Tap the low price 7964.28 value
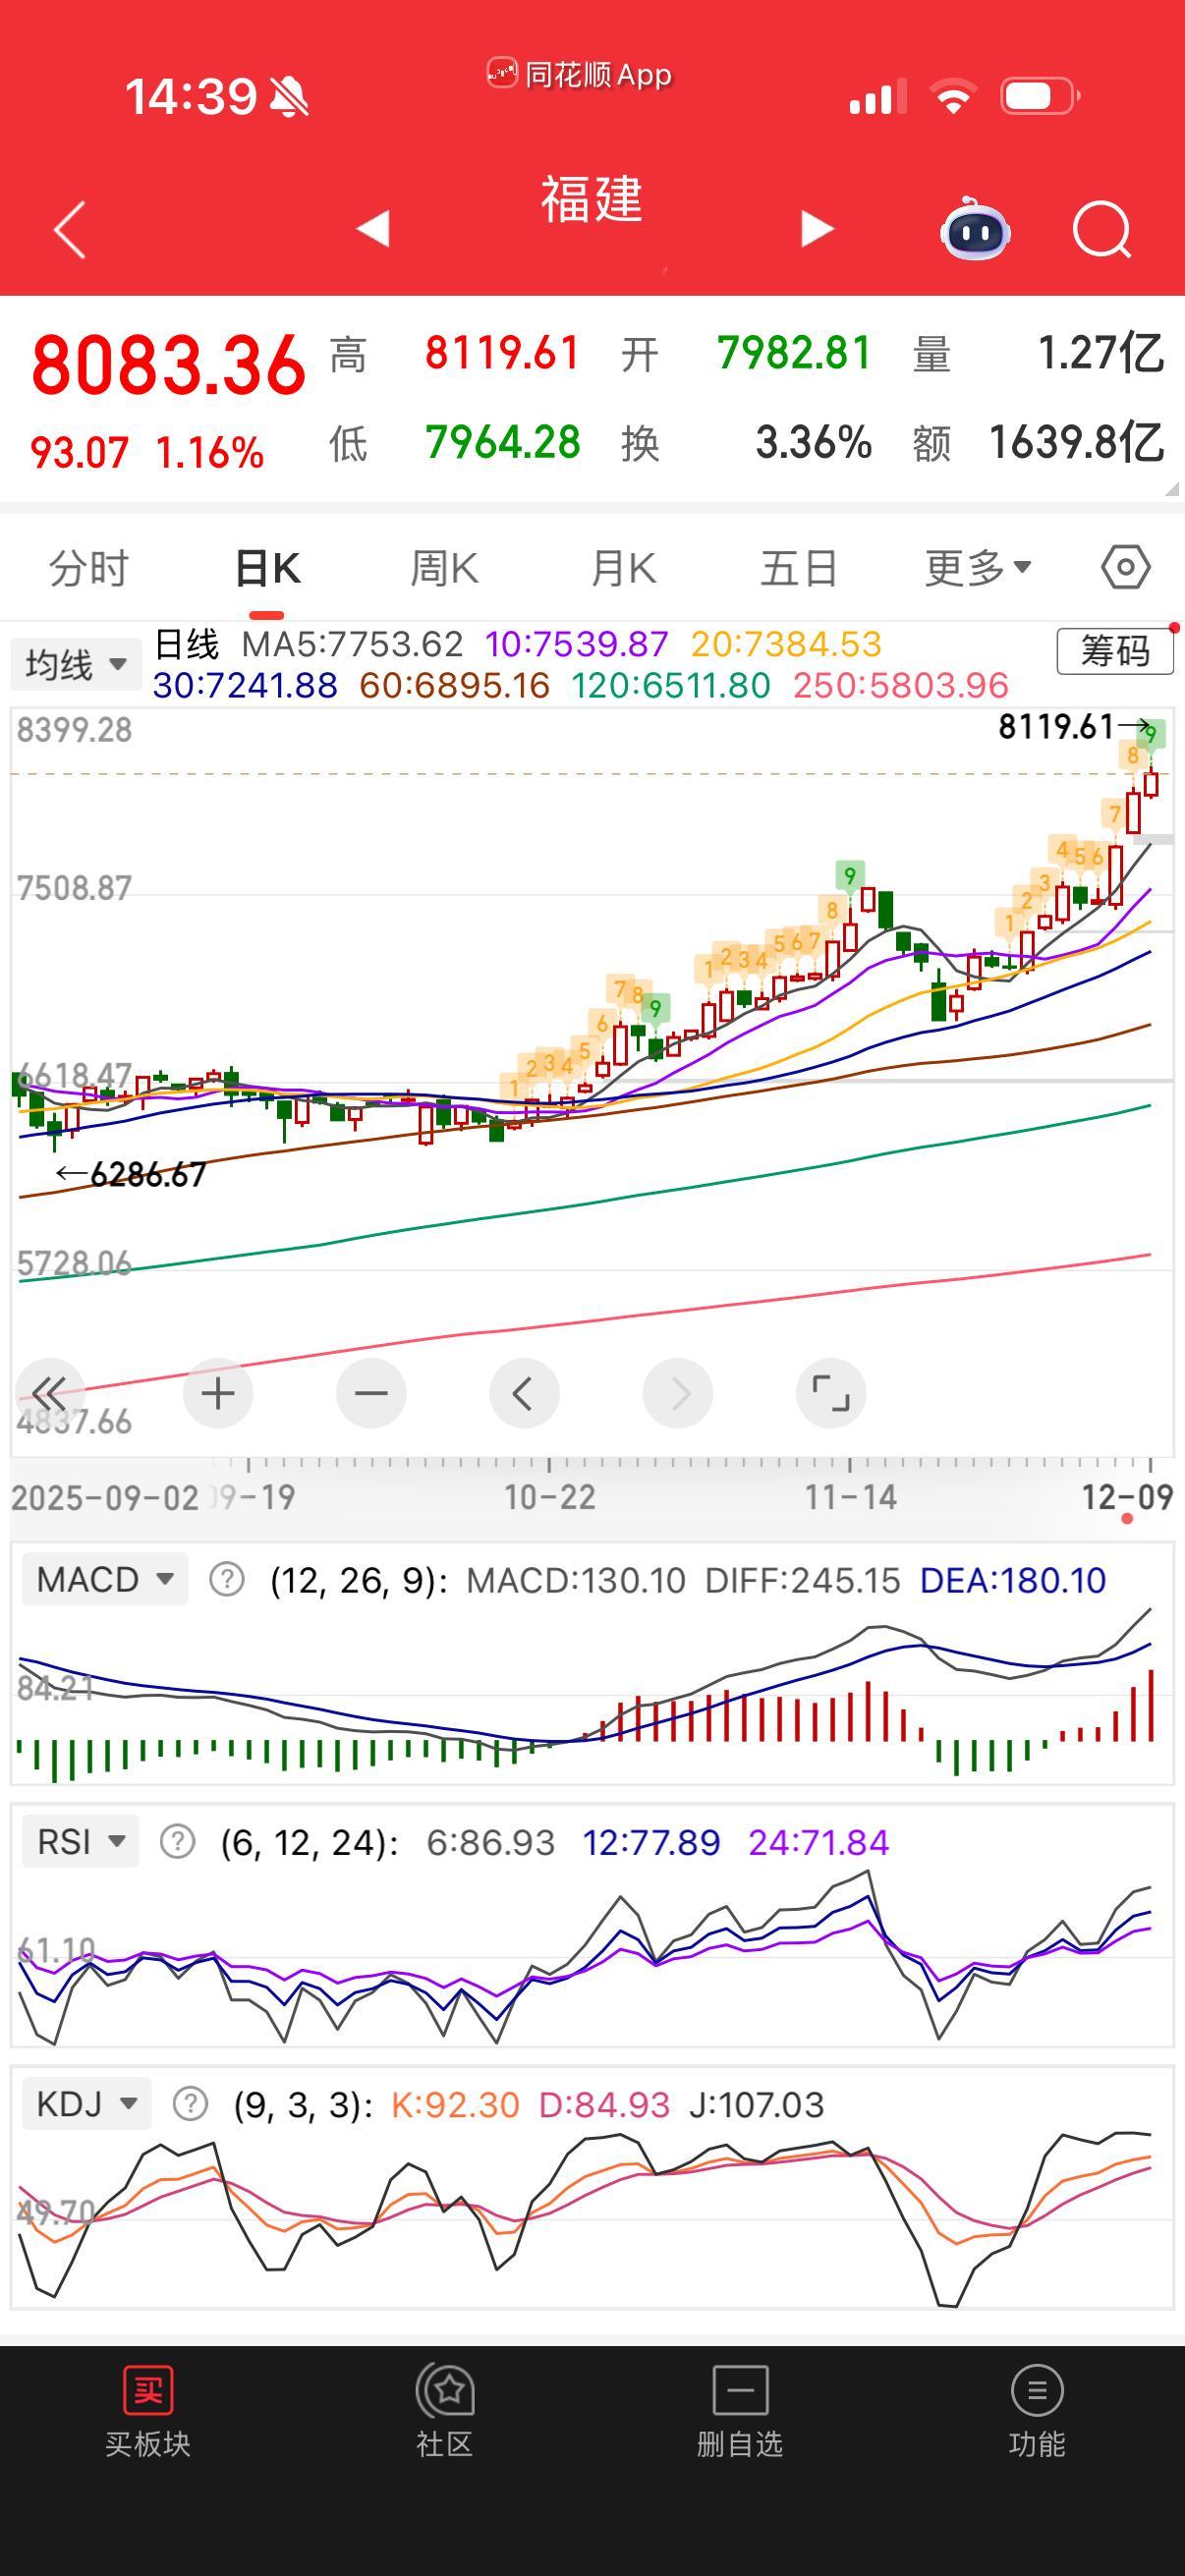1185x2576 pixels. tap(502, 442)
